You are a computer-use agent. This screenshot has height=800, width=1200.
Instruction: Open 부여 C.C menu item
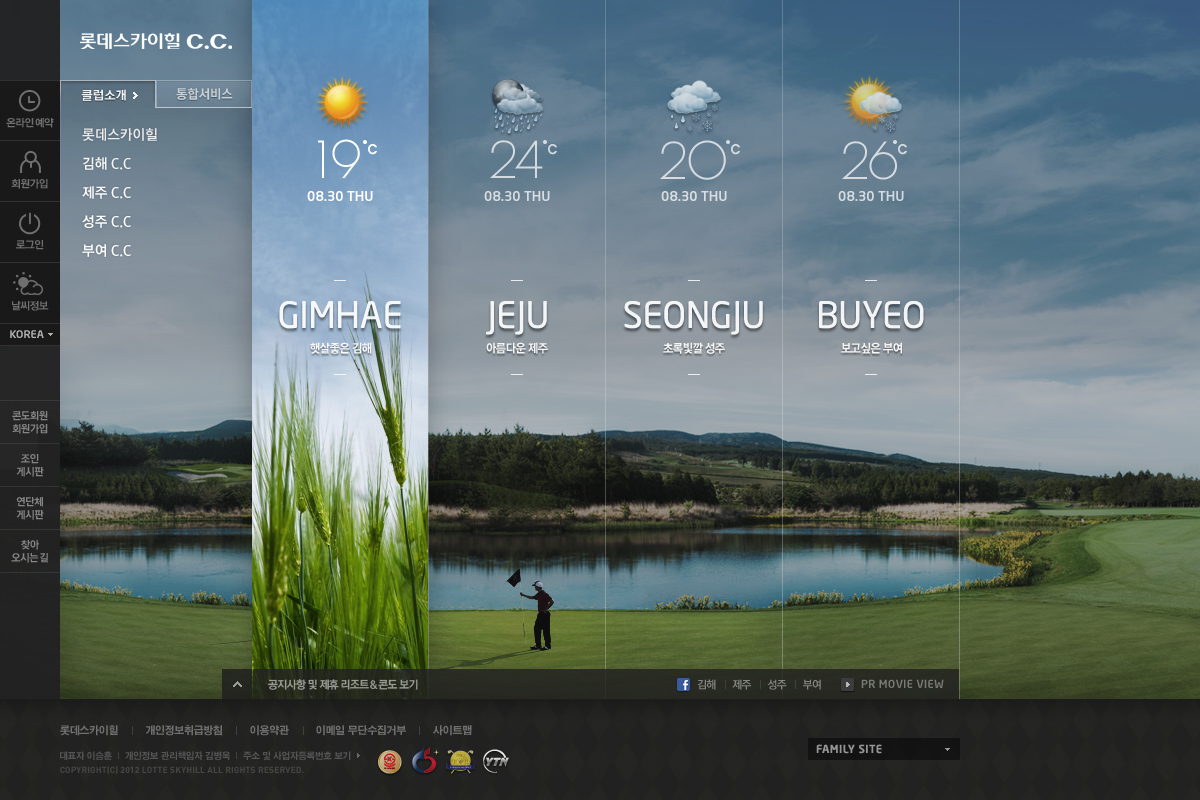(107, 251)
